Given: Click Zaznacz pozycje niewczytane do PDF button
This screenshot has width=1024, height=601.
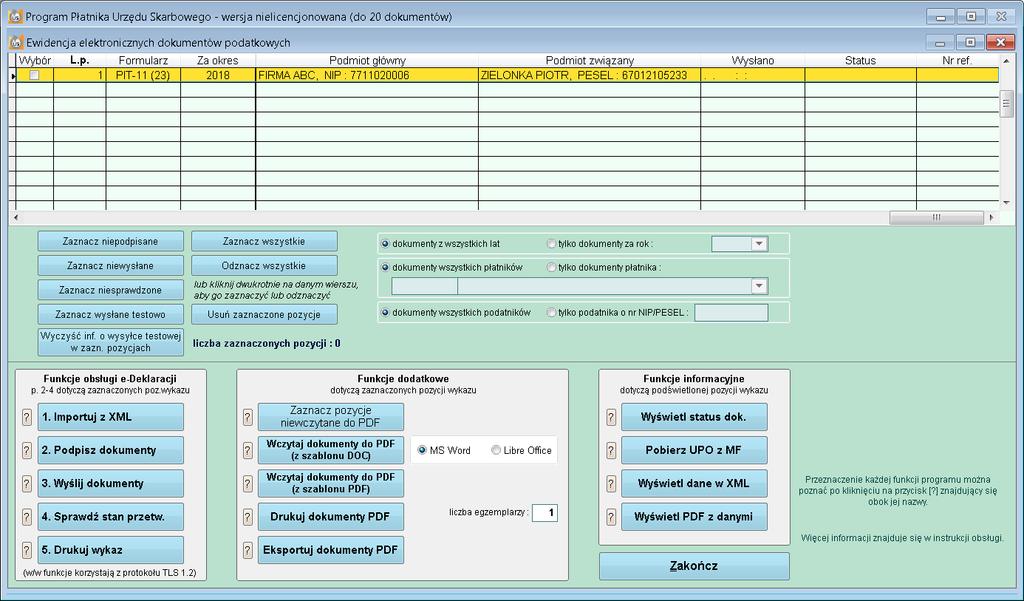Looking at the screenshot, I should pyautogui.click(x=331, y=417).
